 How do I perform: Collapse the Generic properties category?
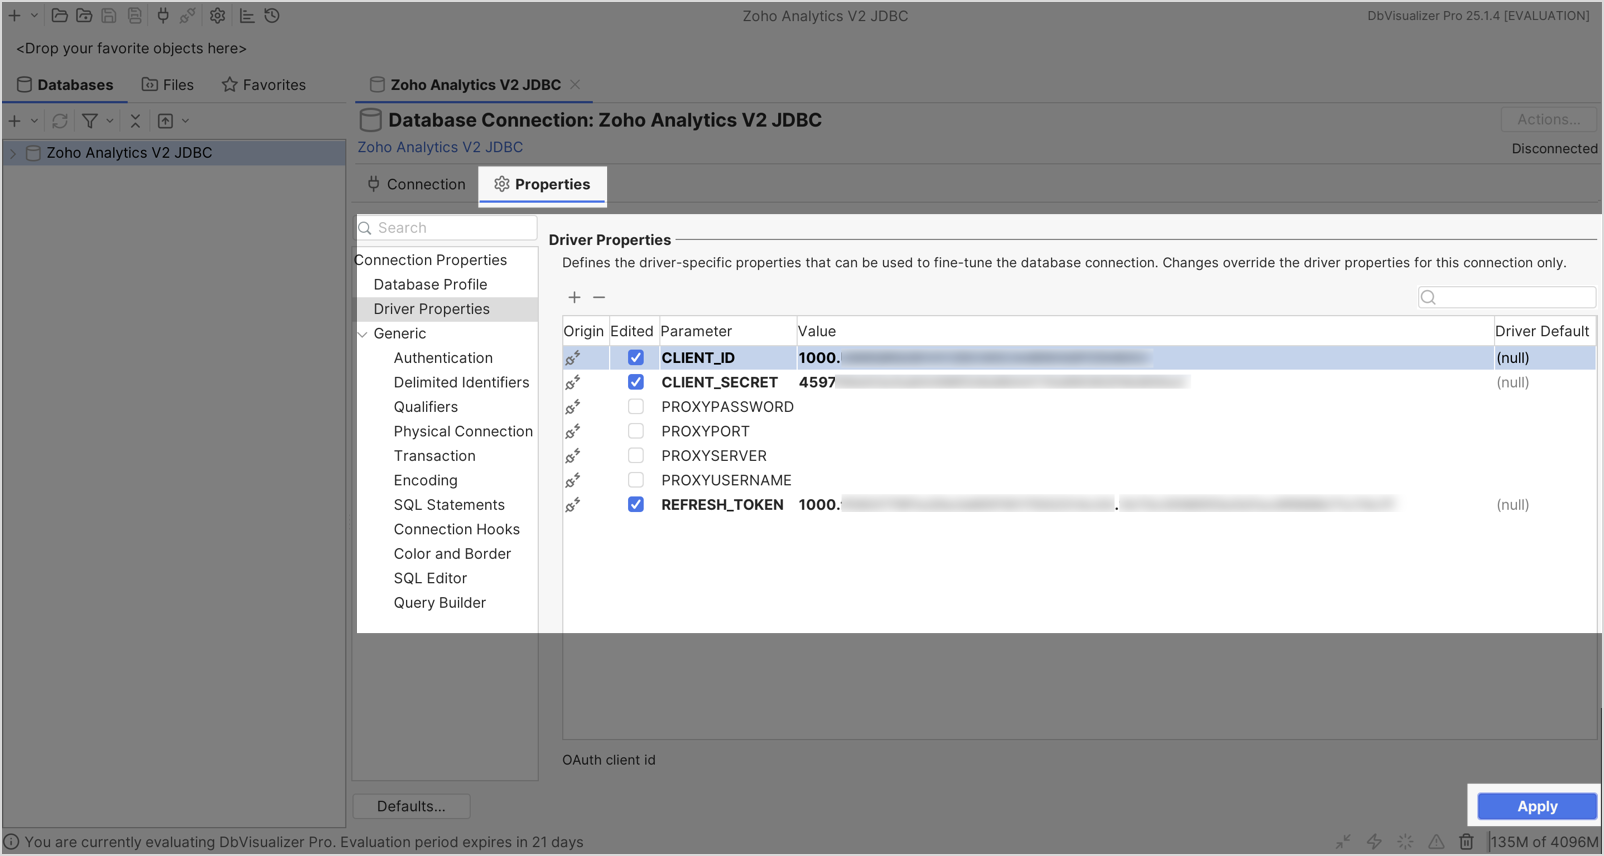363,334
